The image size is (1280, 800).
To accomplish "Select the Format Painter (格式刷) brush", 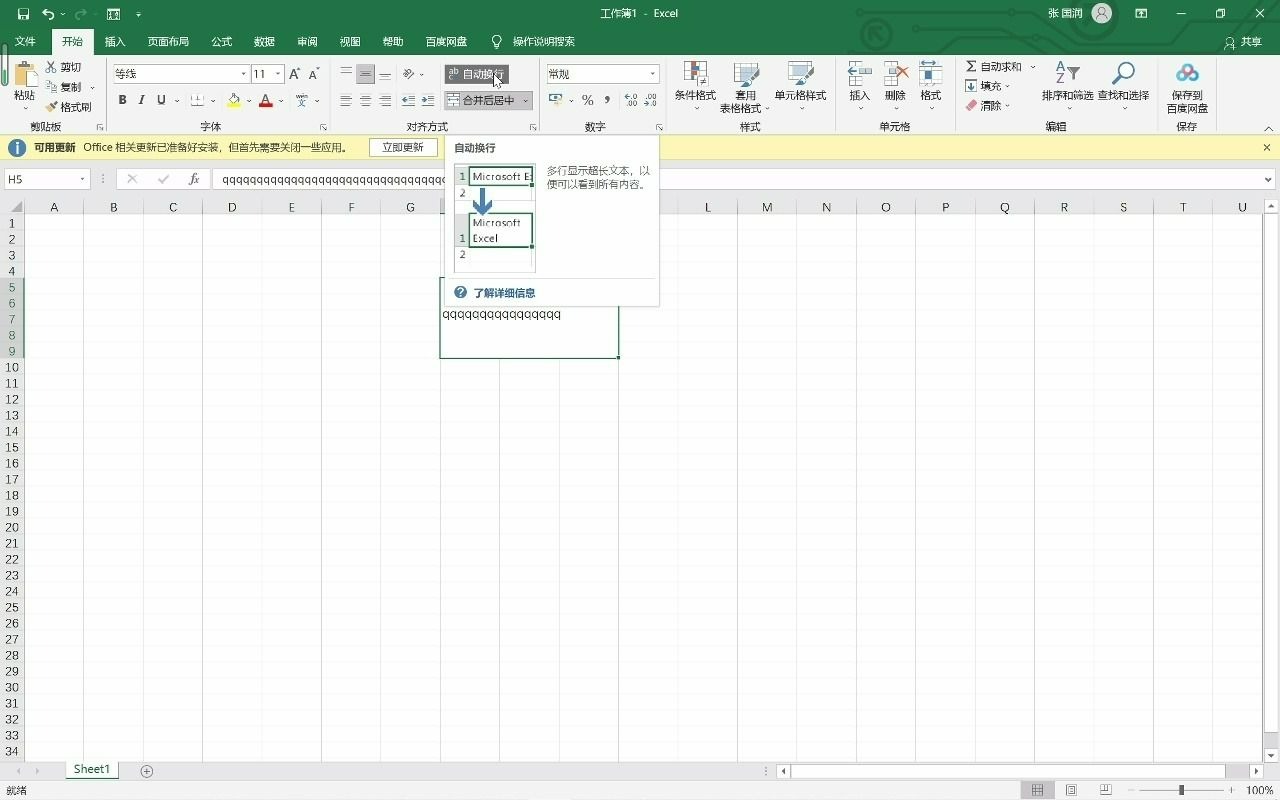I will coord(51,107).
